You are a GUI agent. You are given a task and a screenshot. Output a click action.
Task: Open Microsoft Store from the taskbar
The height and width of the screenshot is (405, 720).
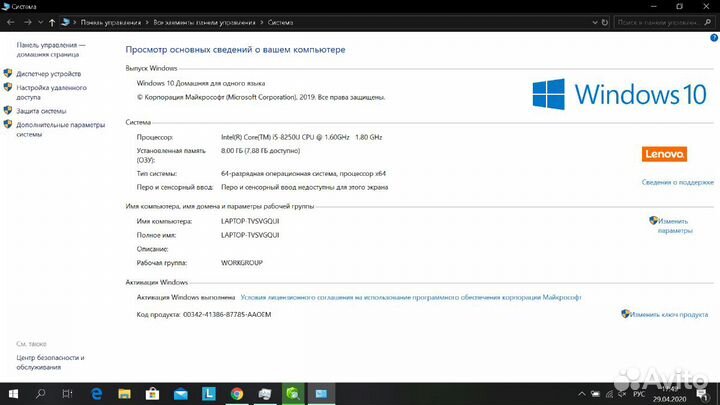coord(152,394)
